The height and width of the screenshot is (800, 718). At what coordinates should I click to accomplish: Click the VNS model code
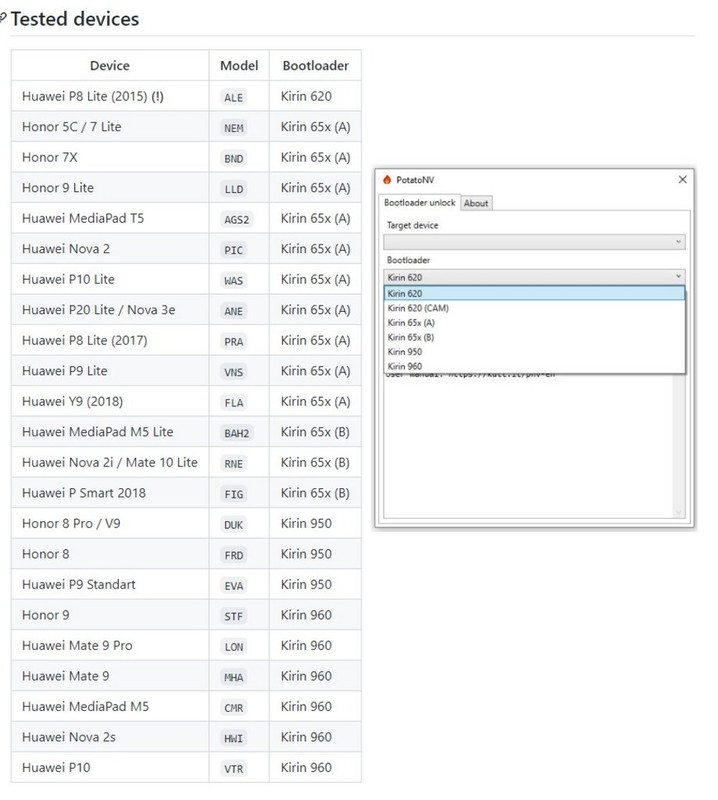(x=234, y=372)
